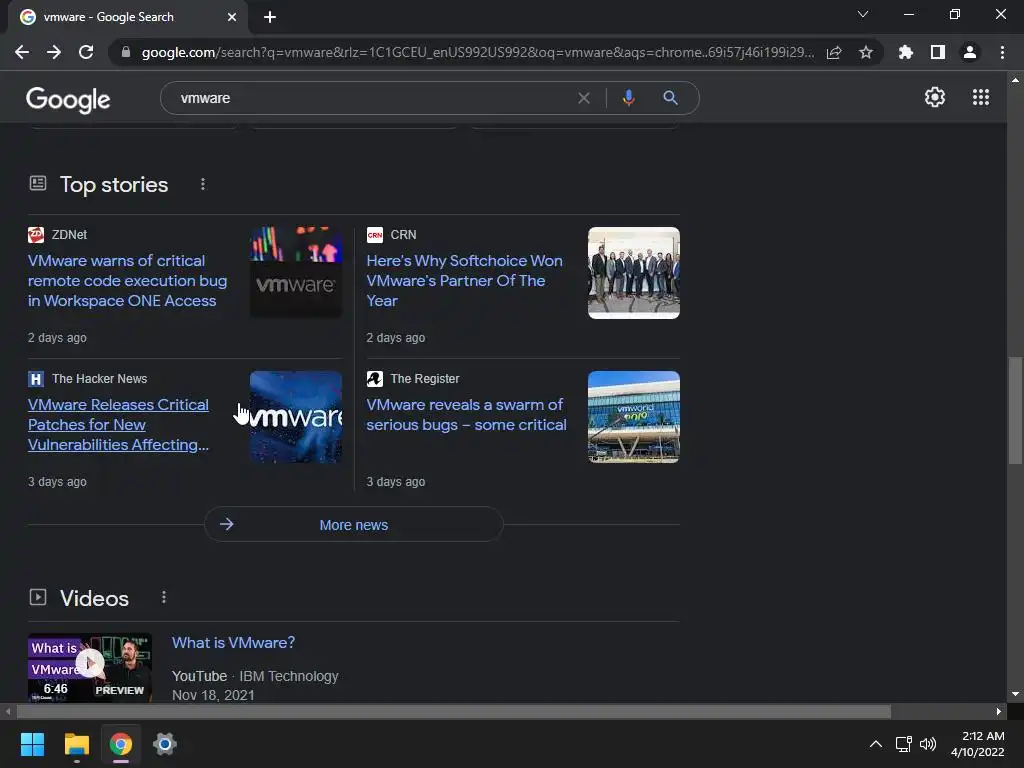Submit search with magnifier icon
Viewport: 1024px width, 768px height.
point(670,98)
